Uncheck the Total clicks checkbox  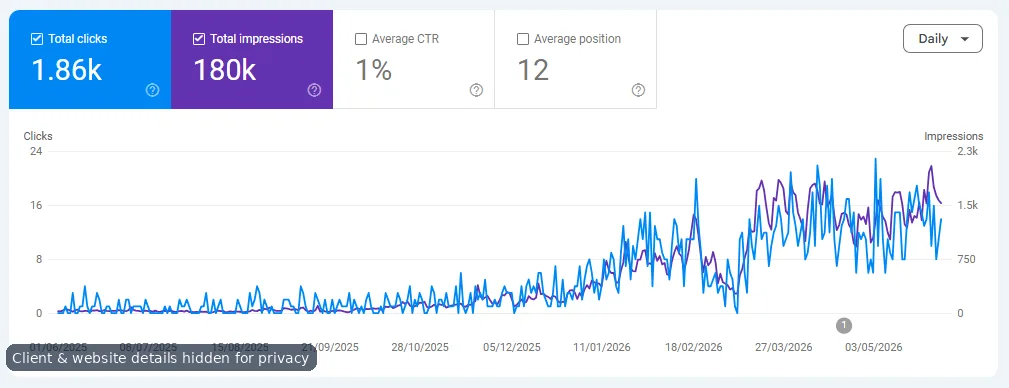point(37,39)
